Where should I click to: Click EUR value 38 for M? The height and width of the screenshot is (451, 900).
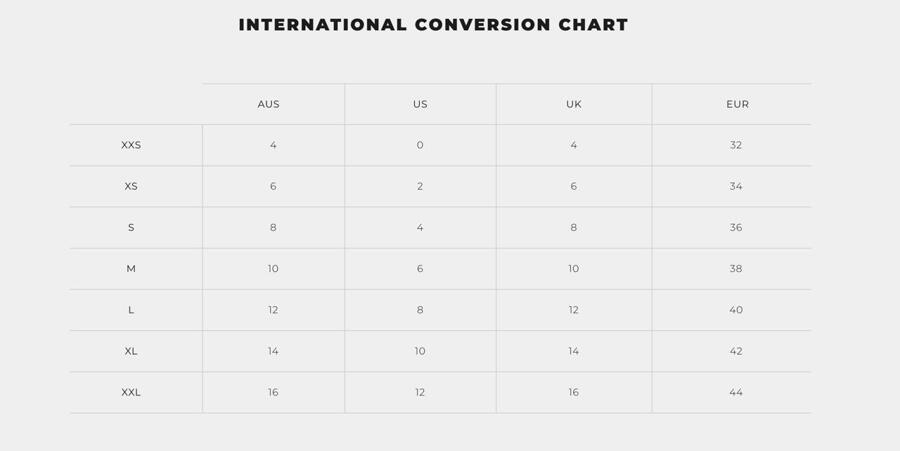[x=736, y=269]
